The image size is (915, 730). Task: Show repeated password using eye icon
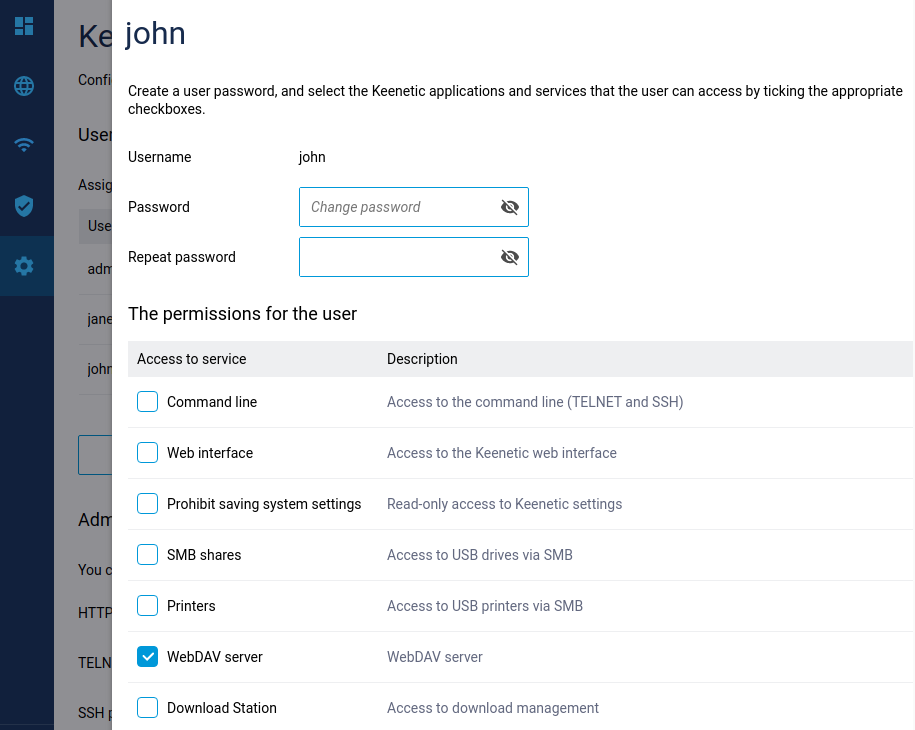(510, 257)
